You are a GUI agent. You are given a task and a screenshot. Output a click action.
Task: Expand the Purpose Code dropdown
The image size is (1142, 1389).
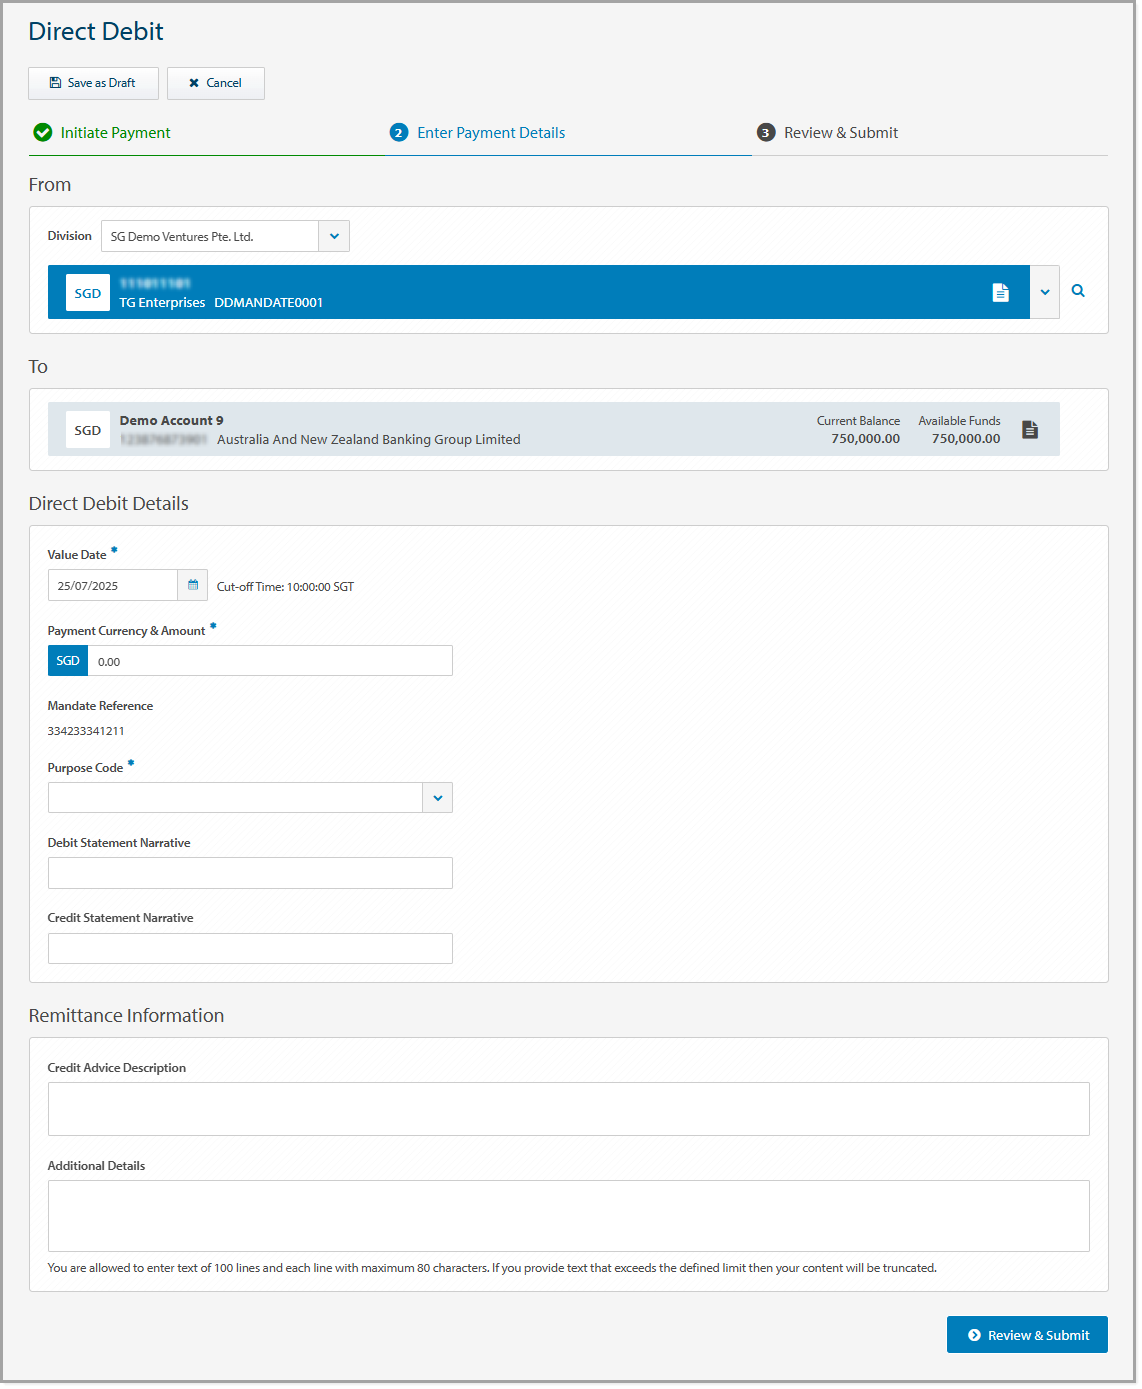click(x=437, y=797)
